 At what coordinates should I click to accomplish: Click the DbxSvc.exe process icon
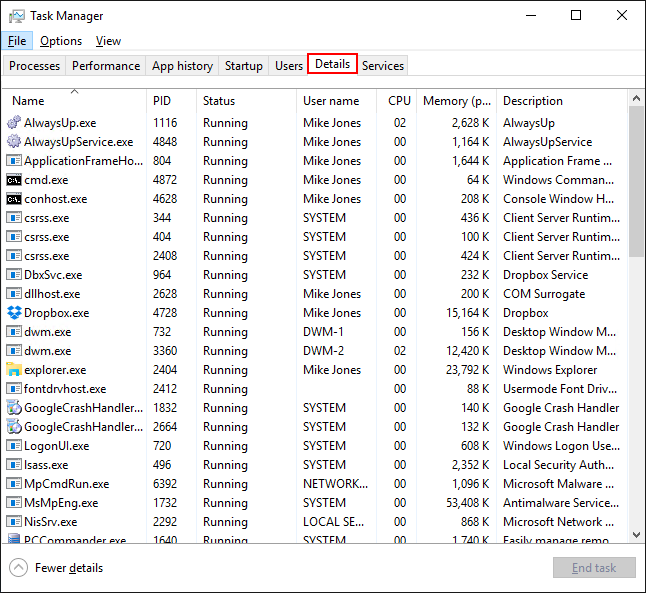coord(14,274)
